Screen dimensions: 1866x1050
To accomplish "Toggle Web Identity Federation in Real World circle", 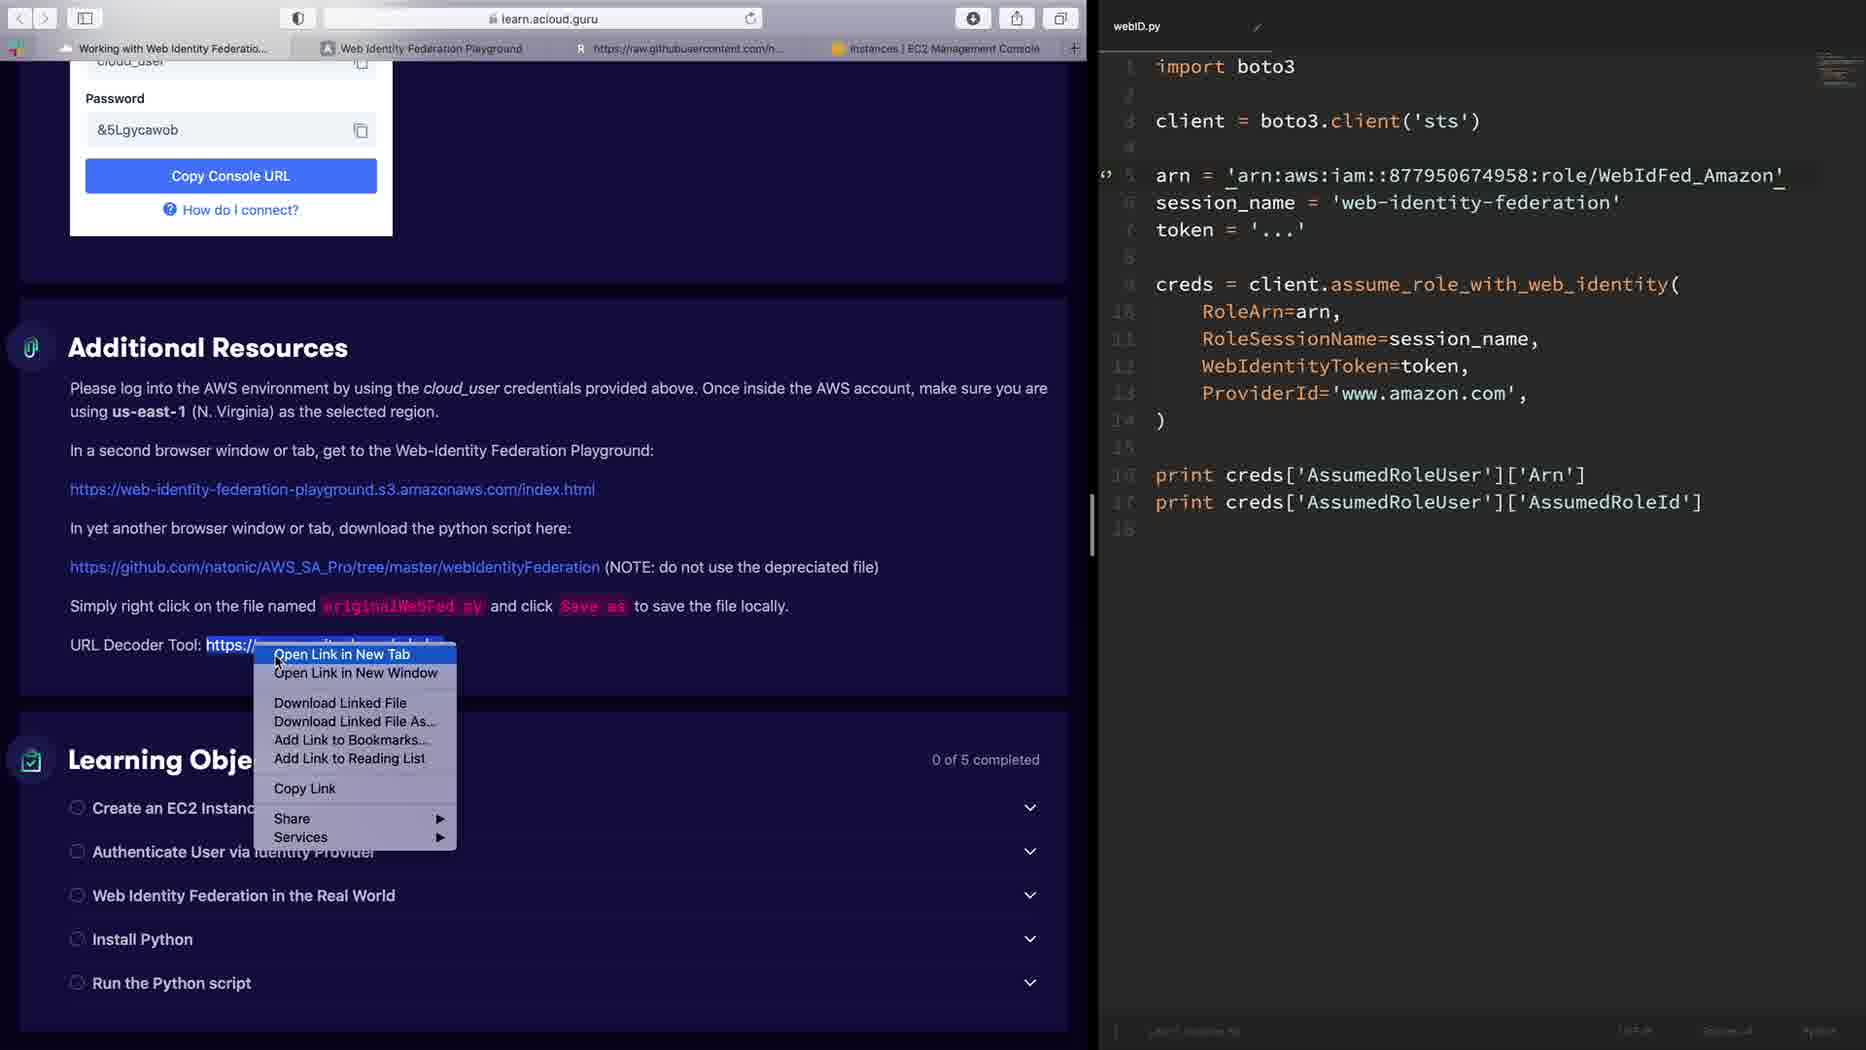I will [x=77, y=895].
